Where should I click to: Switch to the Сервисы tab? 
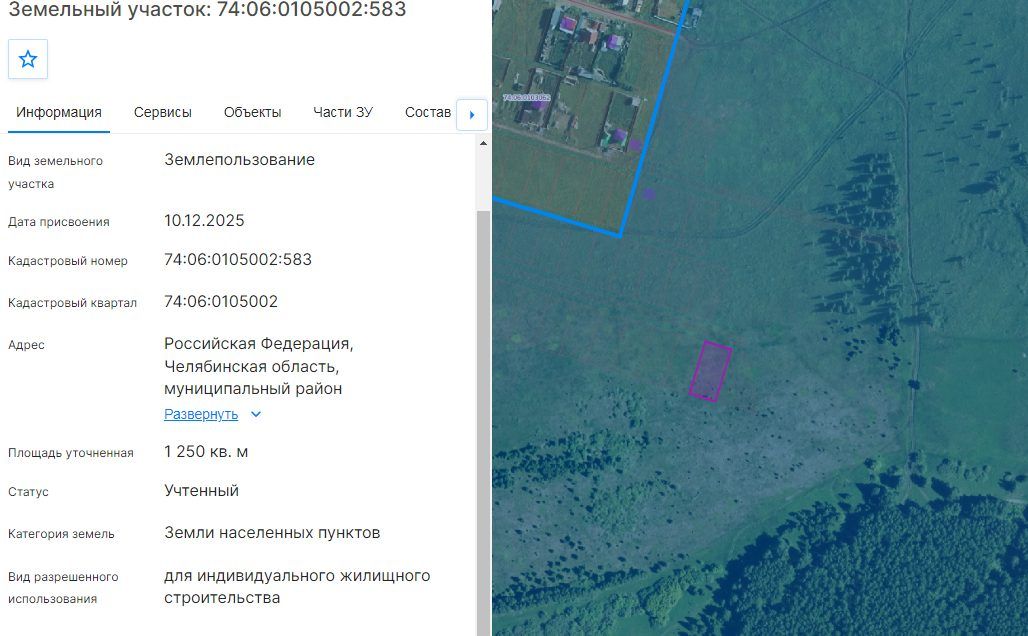pos(163,112)
